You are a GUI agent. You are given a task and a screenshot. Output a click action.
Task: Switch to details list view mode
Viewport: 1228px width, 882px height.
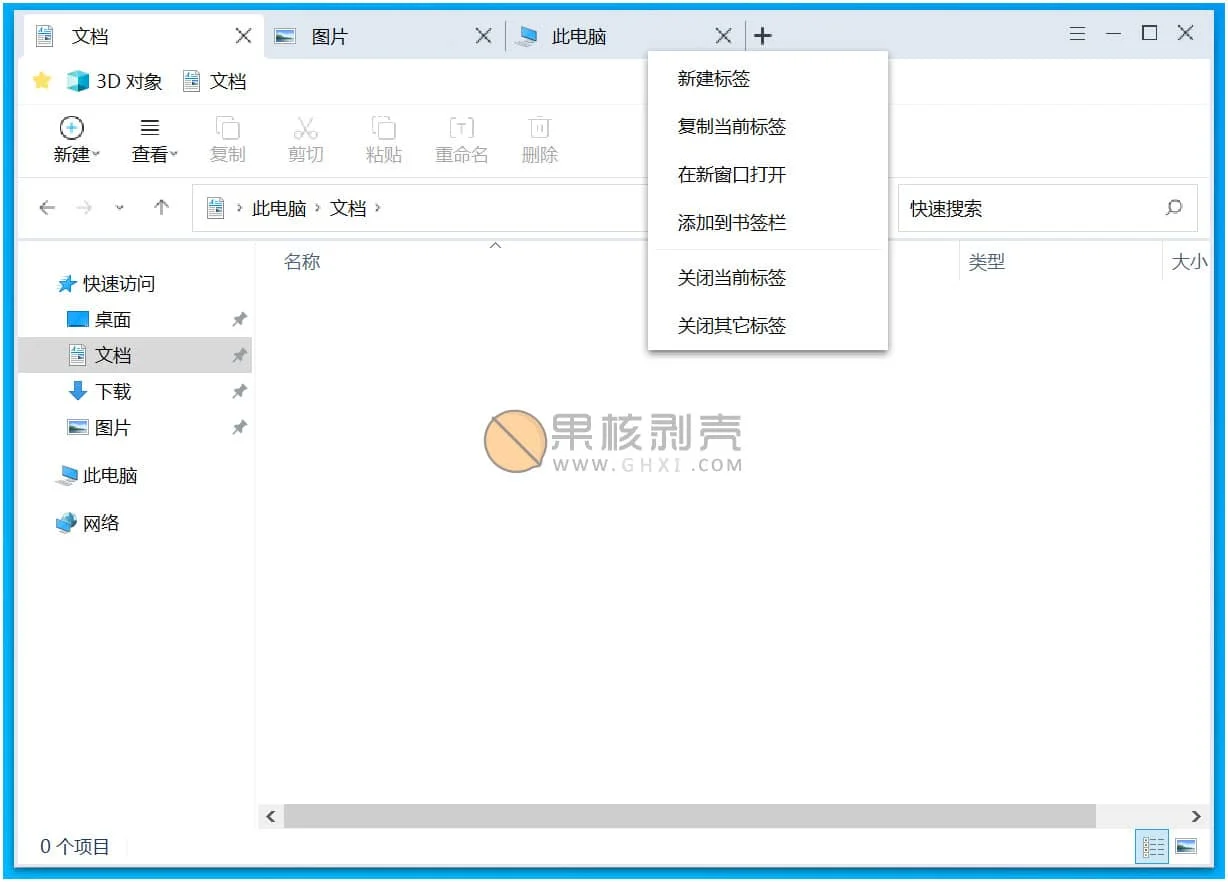click(x=1153, y=847)
